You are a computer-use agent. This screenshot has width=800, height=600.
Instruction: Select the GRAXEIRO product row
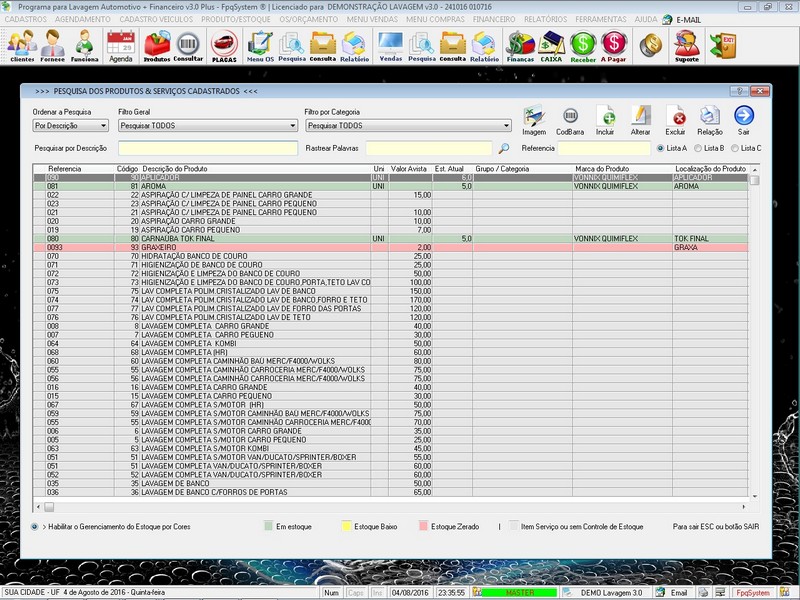391,247
